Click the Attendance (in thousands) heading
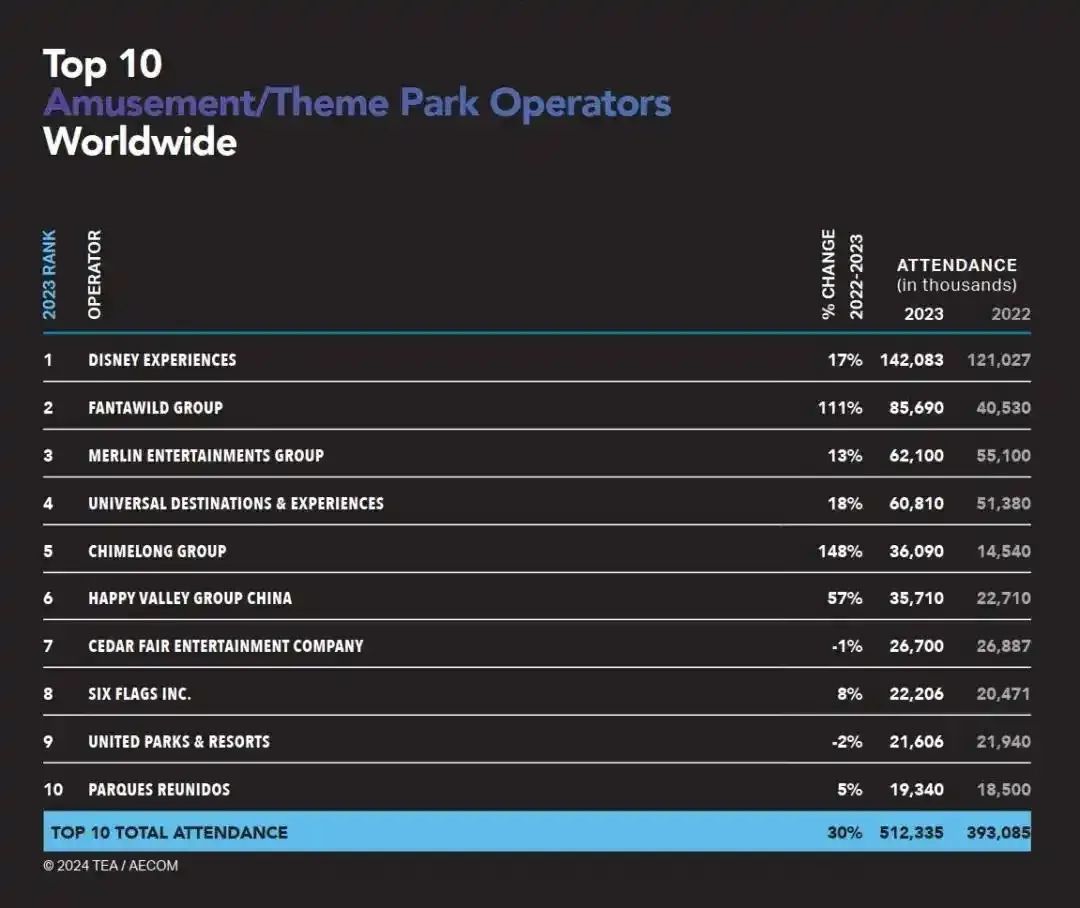 pyautogui.click(x=956, y=275)
